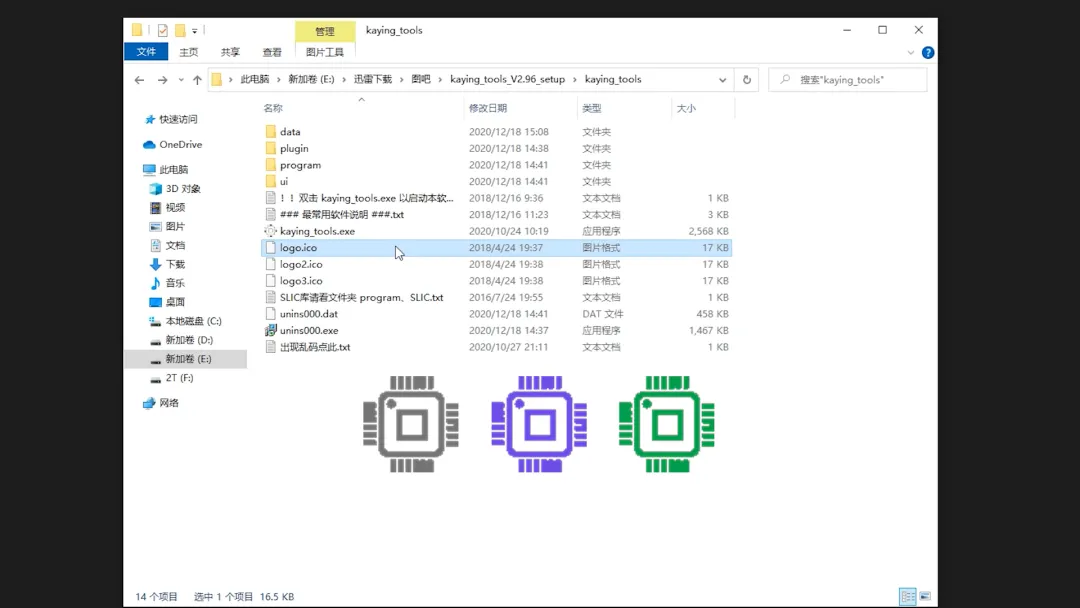Screen dimensions: 1080x608
Task: Go up one folder level arrow
Action: tap(197, 80)
